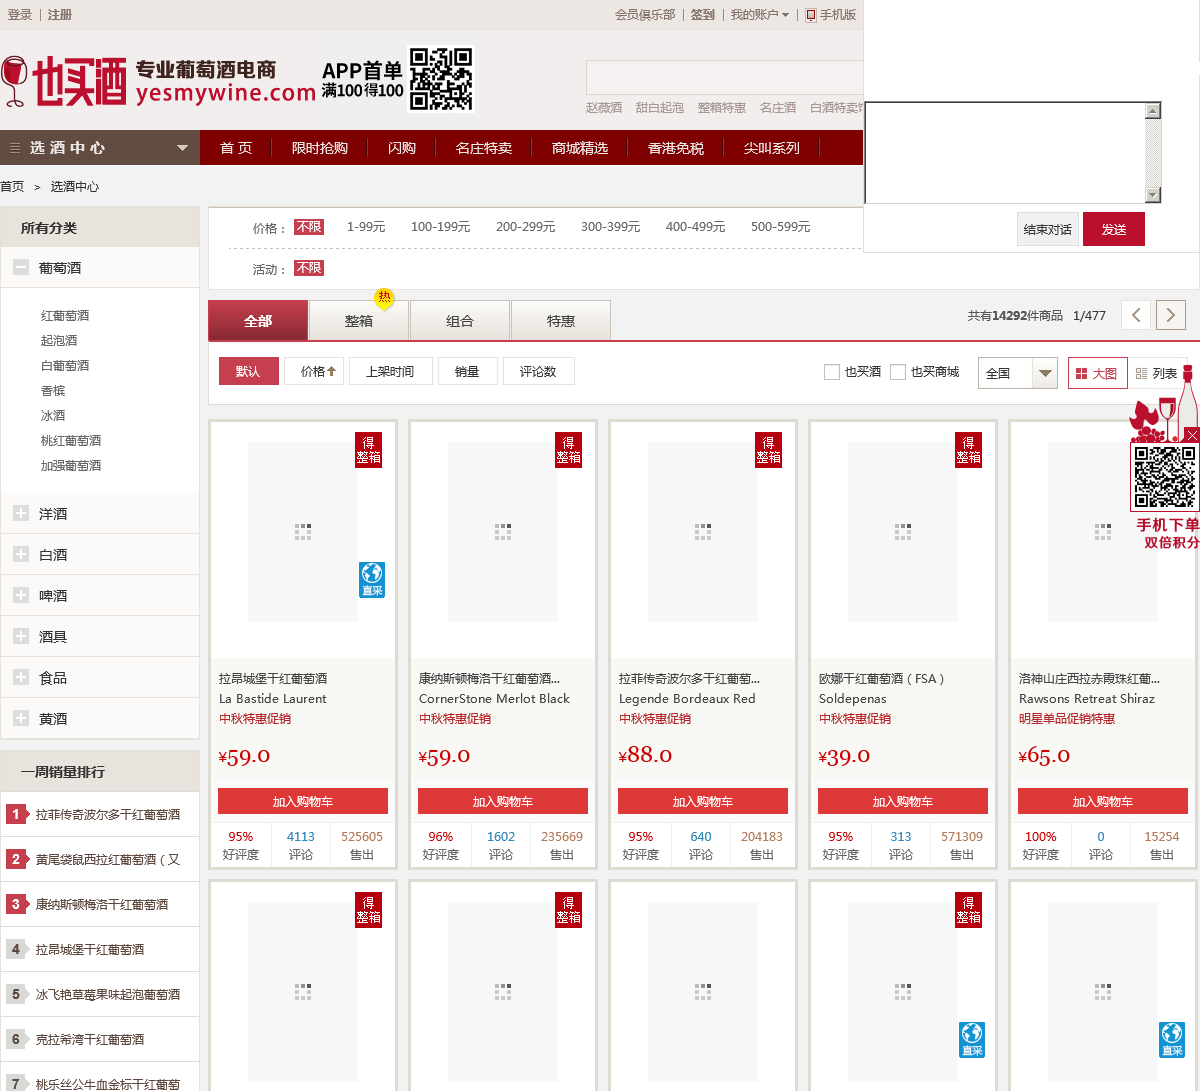The height and width of the screenshot is (1091, 1200).
Task: Open the 我的账户 dropdown
Action: (x=760, y=15)
